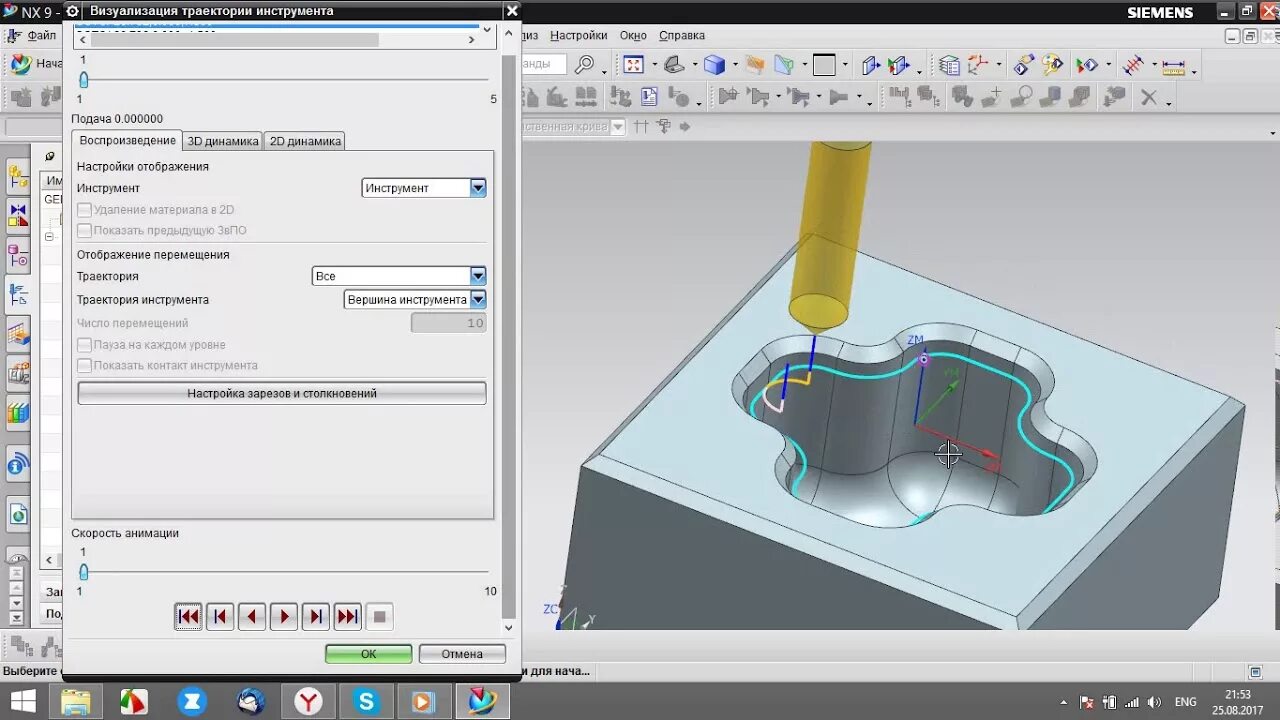Click the 'Скорость анимации' slider handle
Image resolution: width=1280 pixels, height=720 pixels.
point(84,572)
